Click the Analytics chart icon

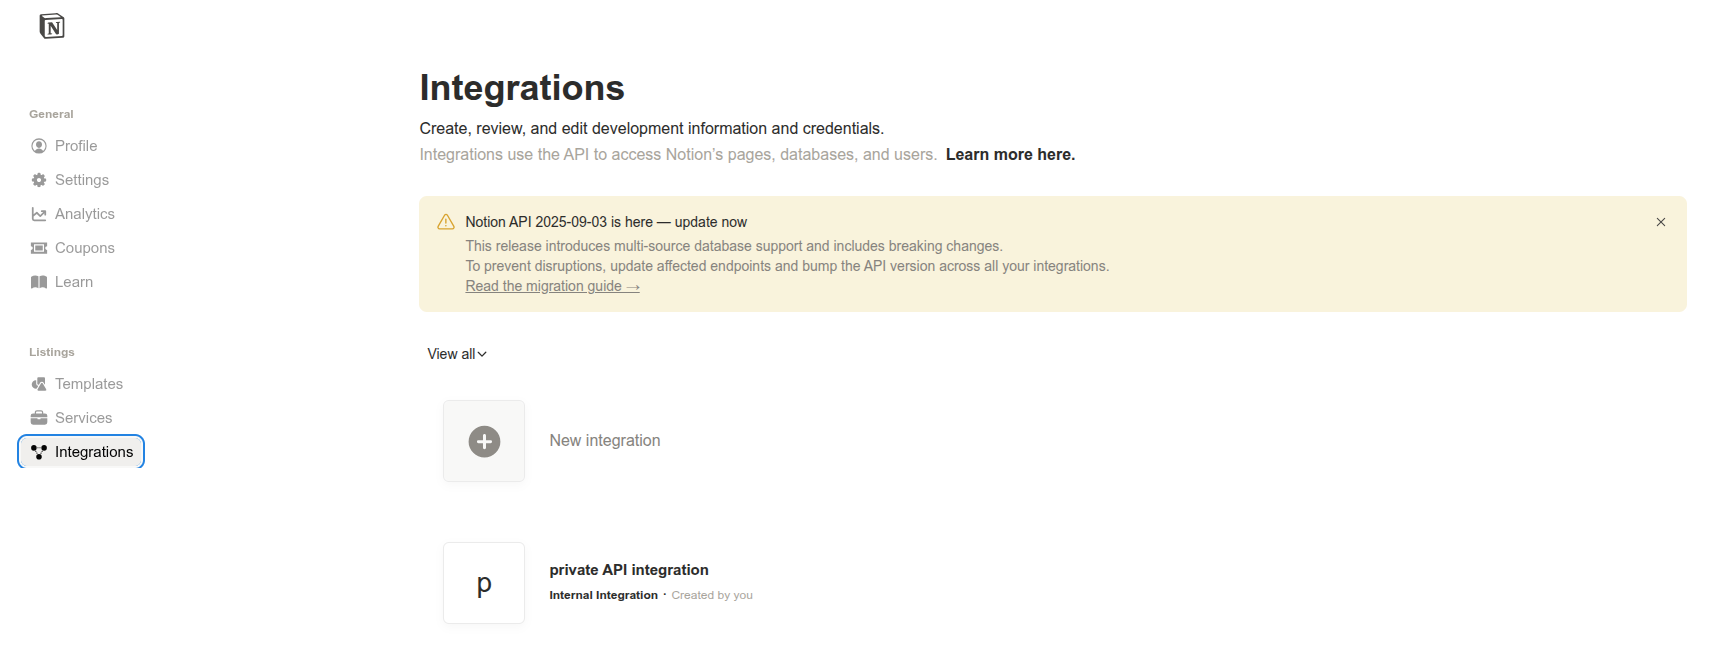tap(39, 214)
